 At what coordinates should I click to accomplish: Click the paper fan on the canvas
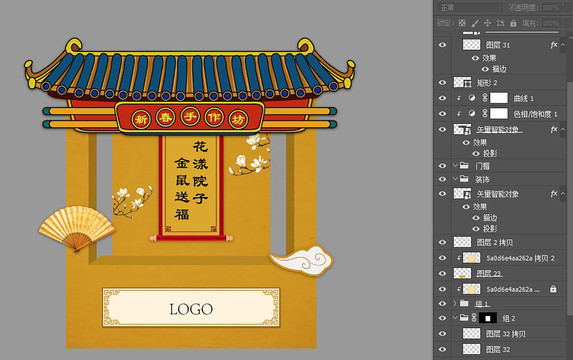(x=77, y=228)
